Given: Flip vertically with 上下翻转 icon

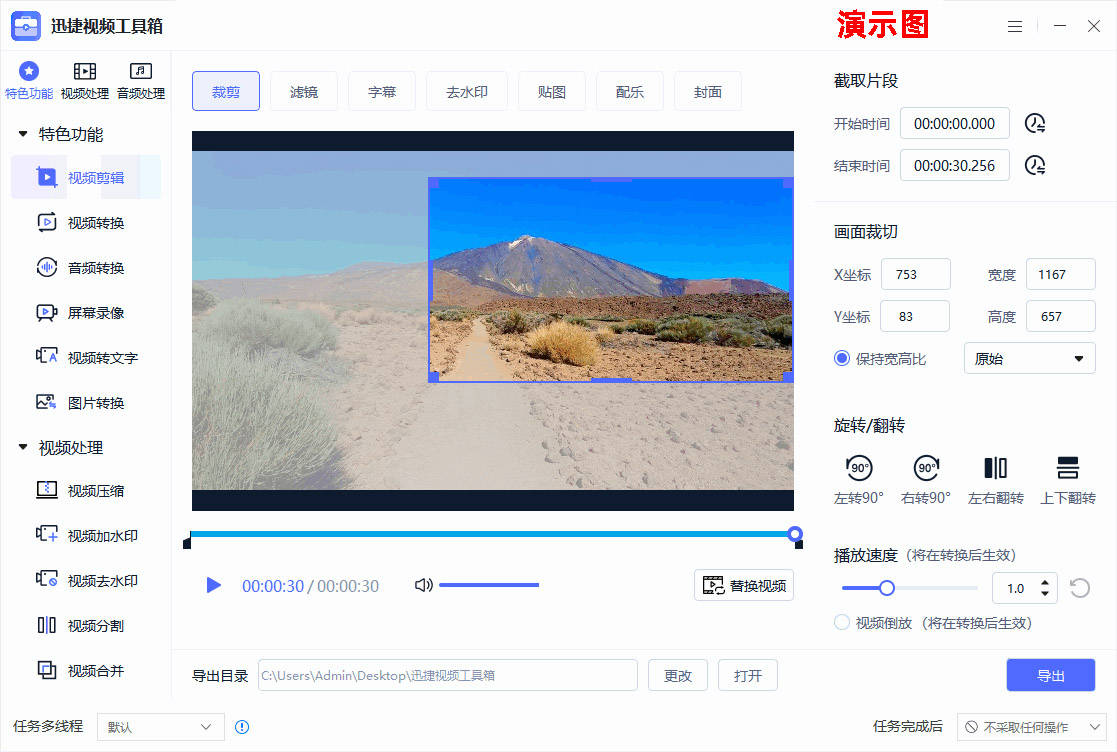Looking at the screenshot, I should click(x=1067, y=468).
